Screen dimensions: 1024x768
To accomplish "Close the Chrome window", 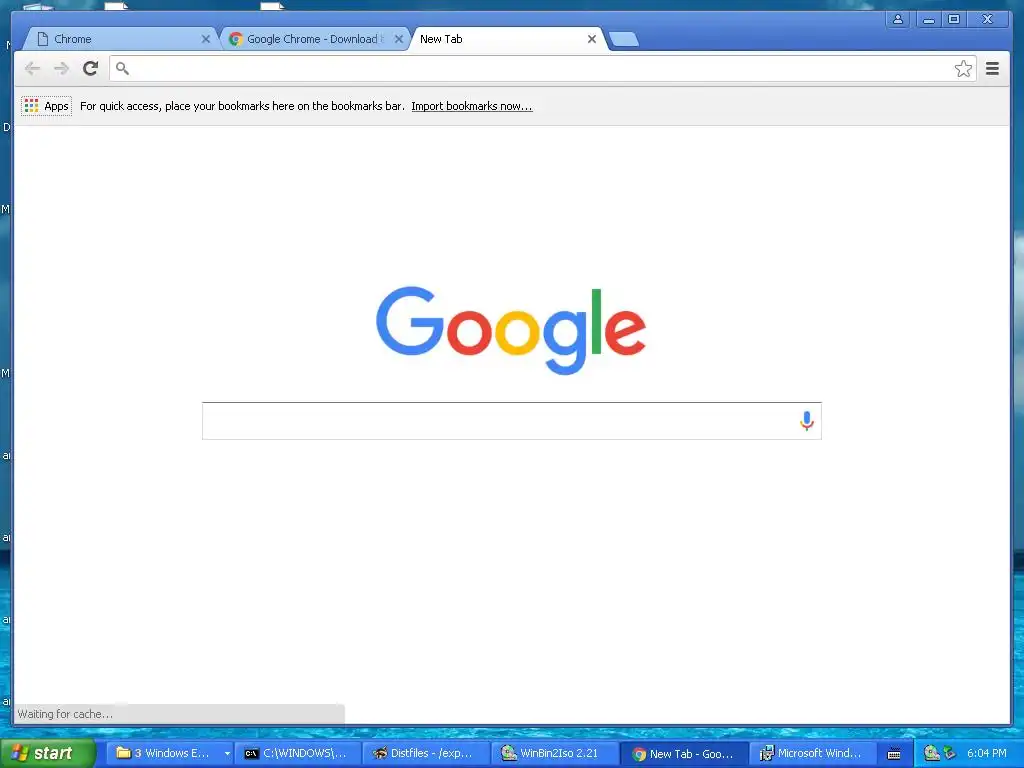I will [987, 20].
